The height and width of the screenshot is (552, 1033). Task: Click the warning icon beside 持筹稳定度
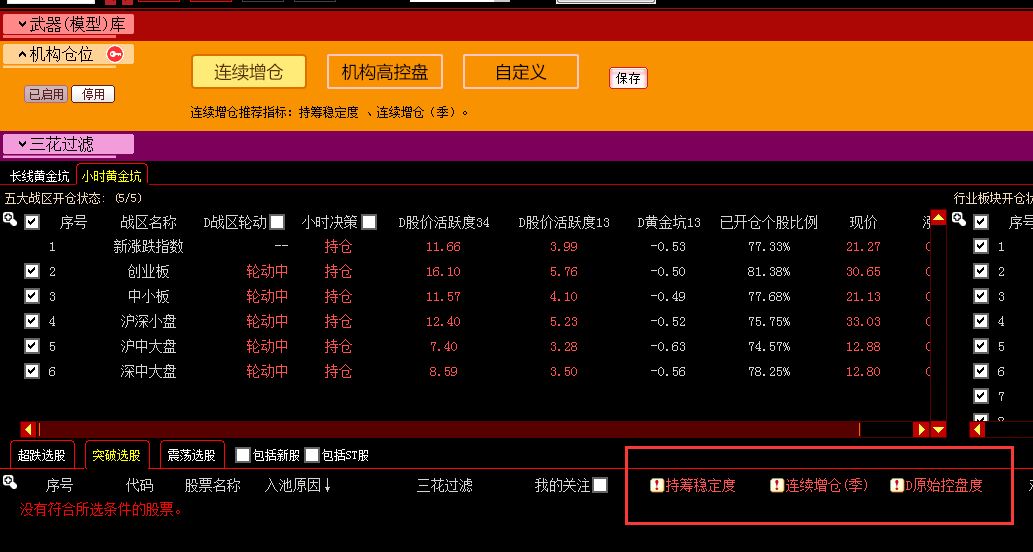pos(657,486)
